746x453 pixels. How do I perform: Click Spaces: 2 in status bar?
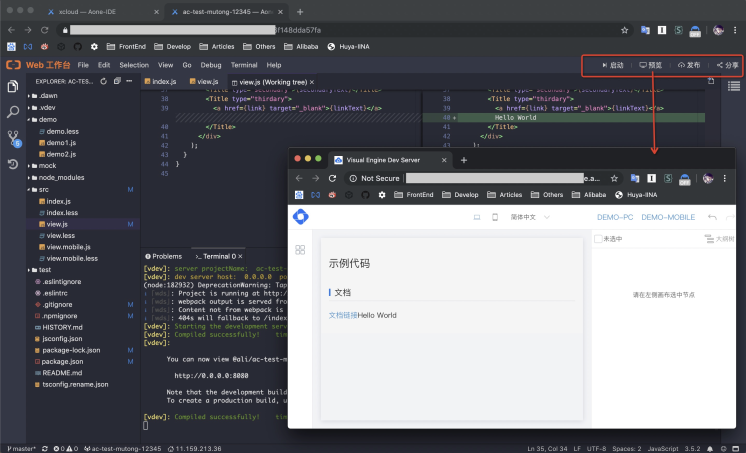[627, 449]
